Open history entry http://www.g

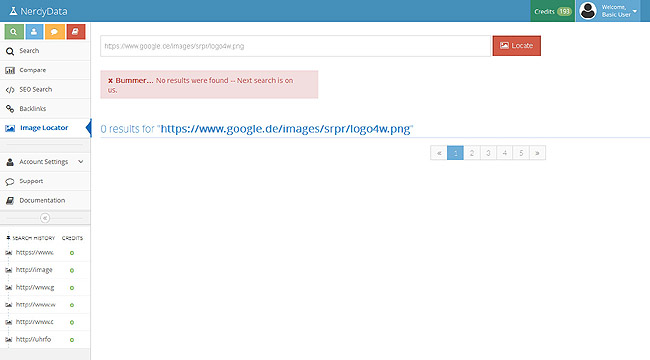pyautogui.click(x=35, y=287)
